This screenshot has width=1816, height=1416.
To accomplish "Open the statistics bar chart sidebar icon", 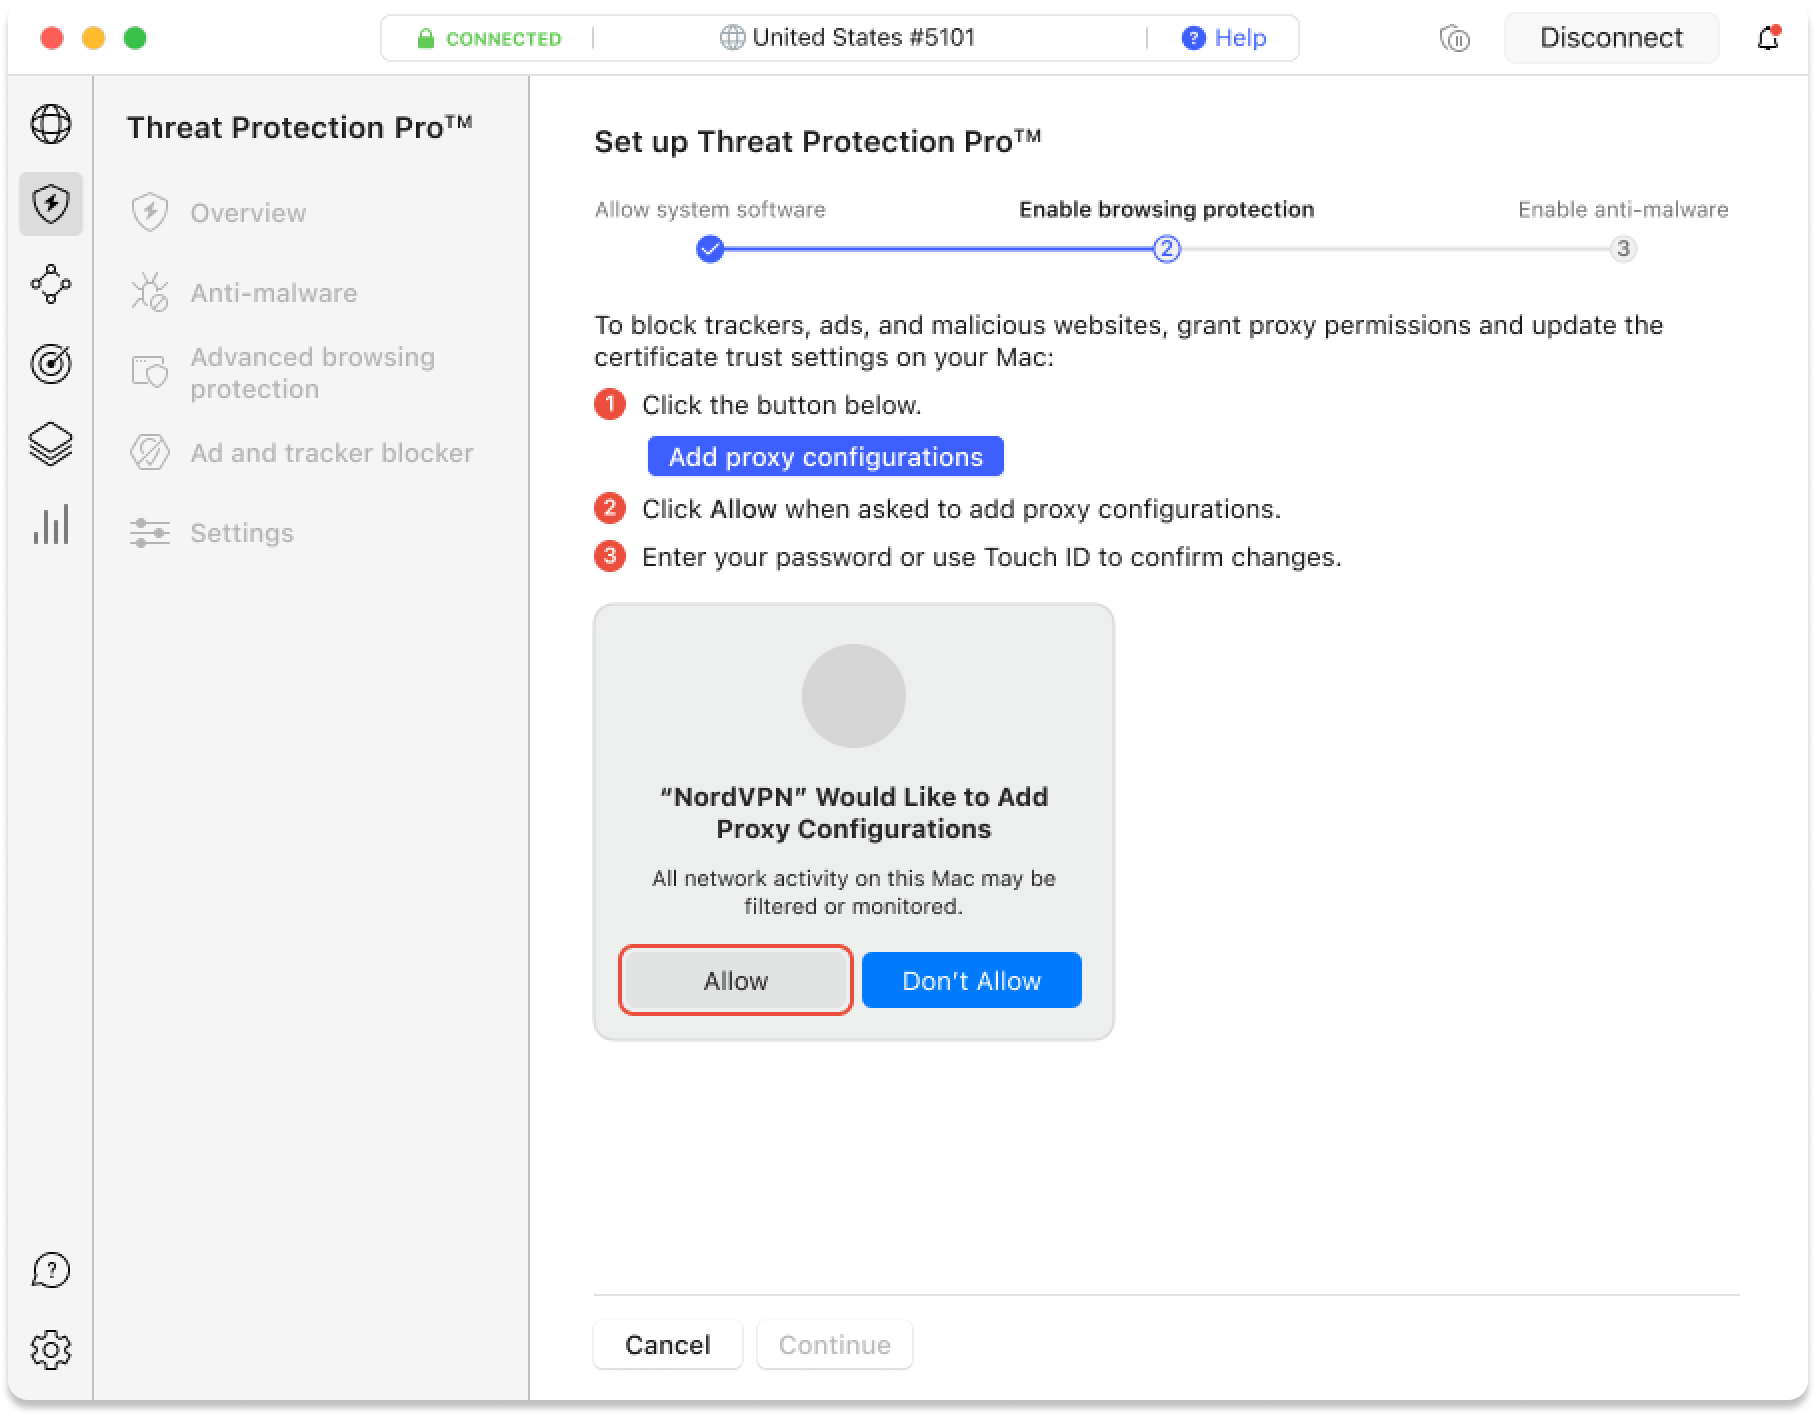I will point(51,524).
